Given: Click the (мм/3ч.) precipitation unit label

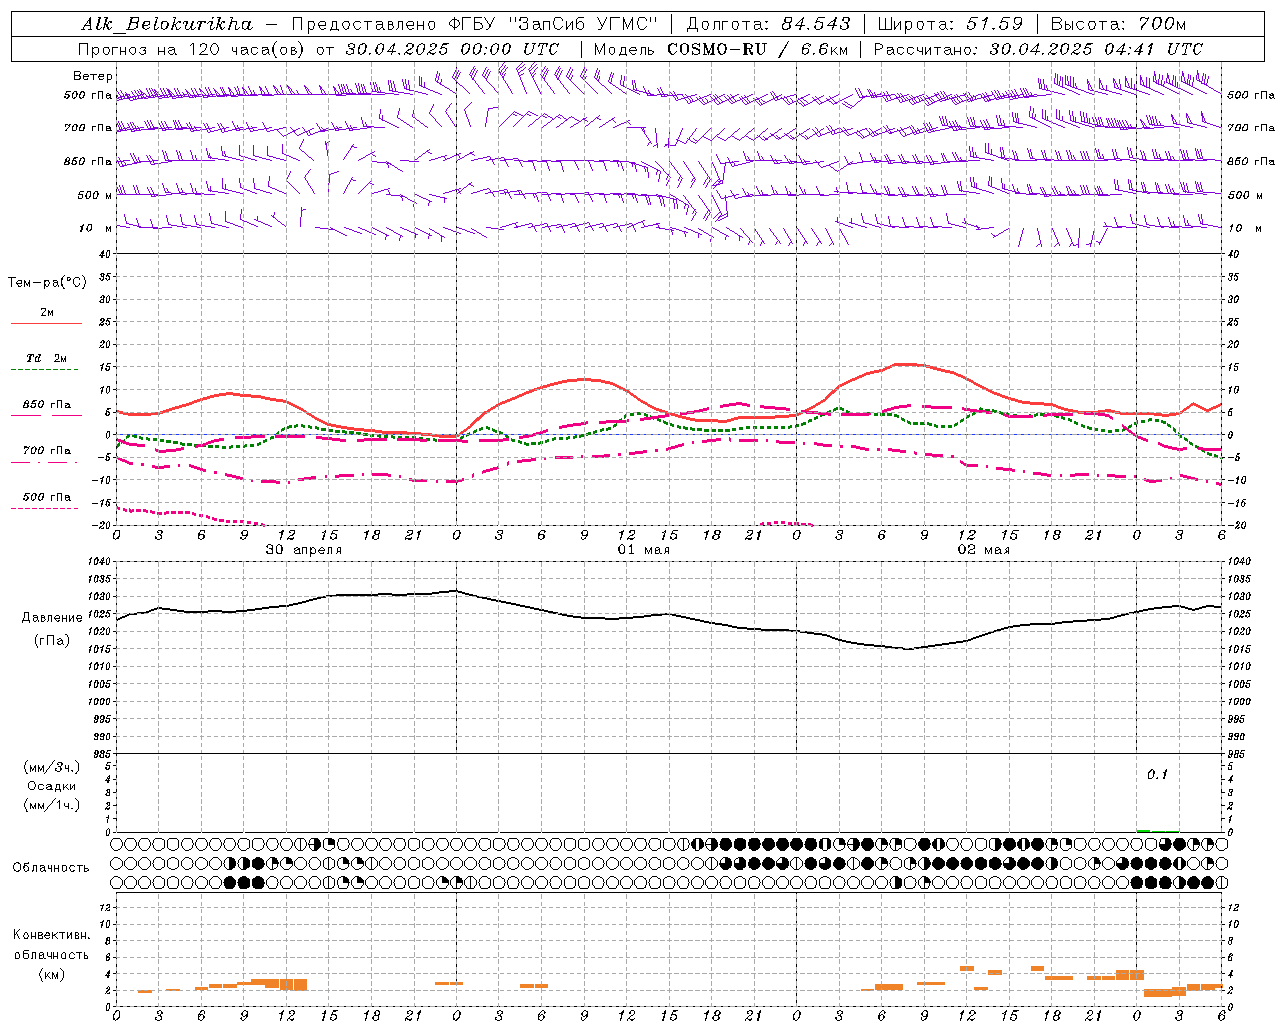Looking at the screenshot, I should 51,768.
